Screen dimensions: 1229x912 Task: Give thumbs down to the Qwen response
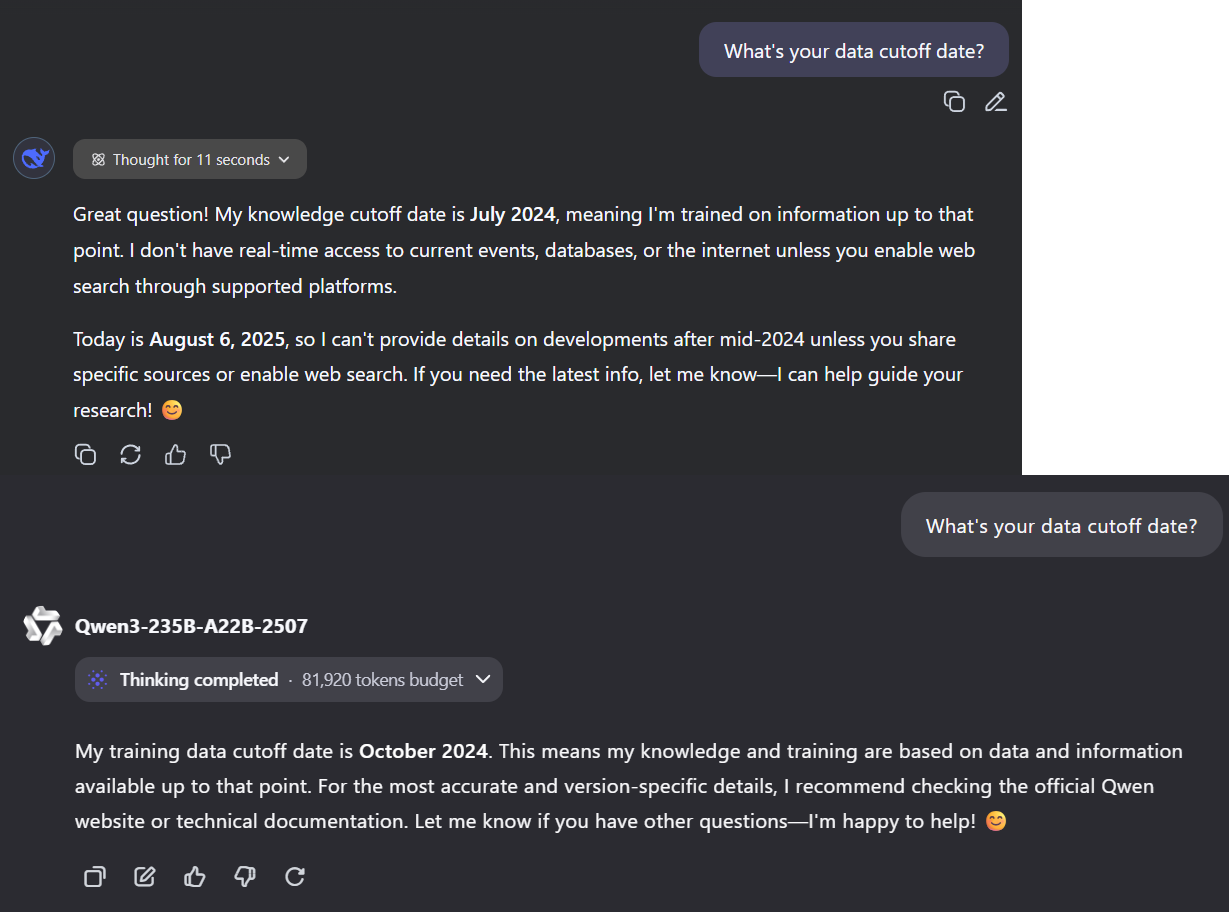(x=245, y=877)
